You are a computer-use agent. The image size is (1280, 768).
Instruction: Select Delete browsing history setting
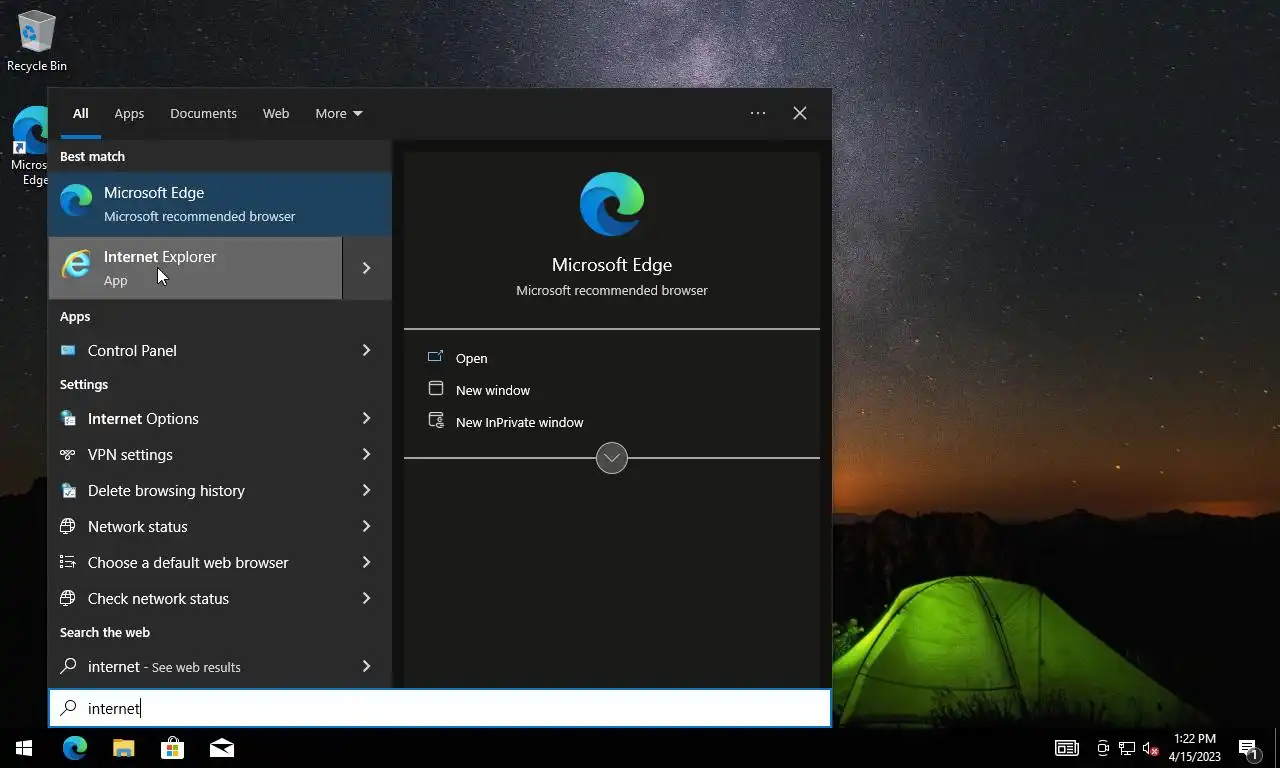[x=195, y=490]
